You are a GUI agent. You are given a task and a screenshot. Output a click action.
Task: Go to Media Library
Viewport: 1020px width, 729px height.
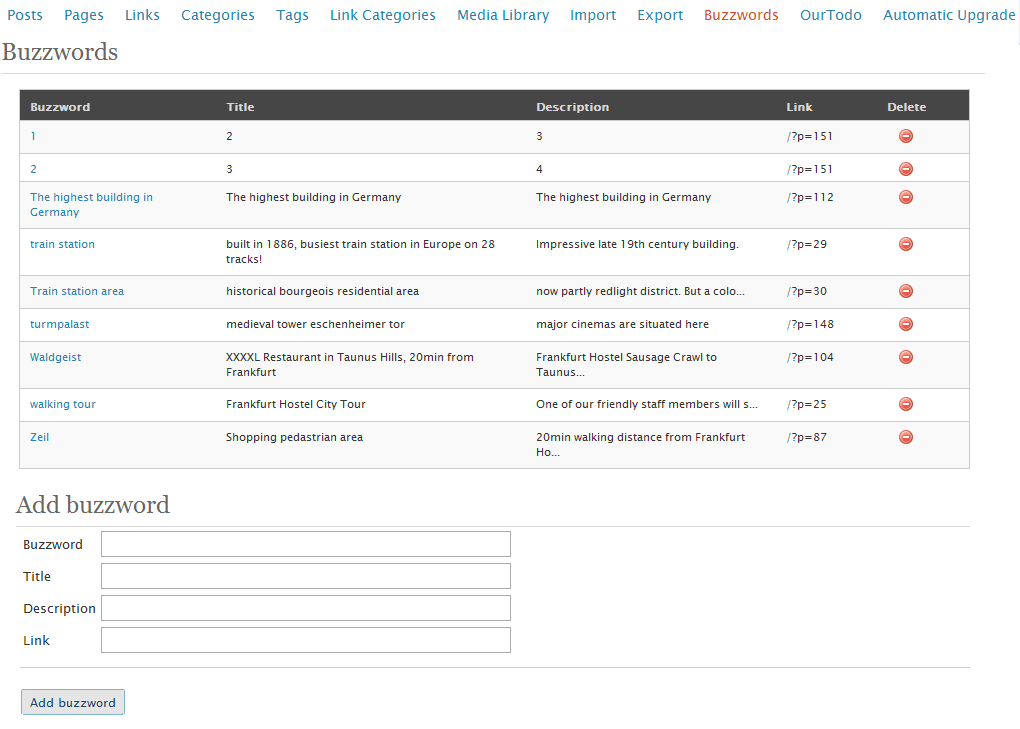click(x=503, y=15)
